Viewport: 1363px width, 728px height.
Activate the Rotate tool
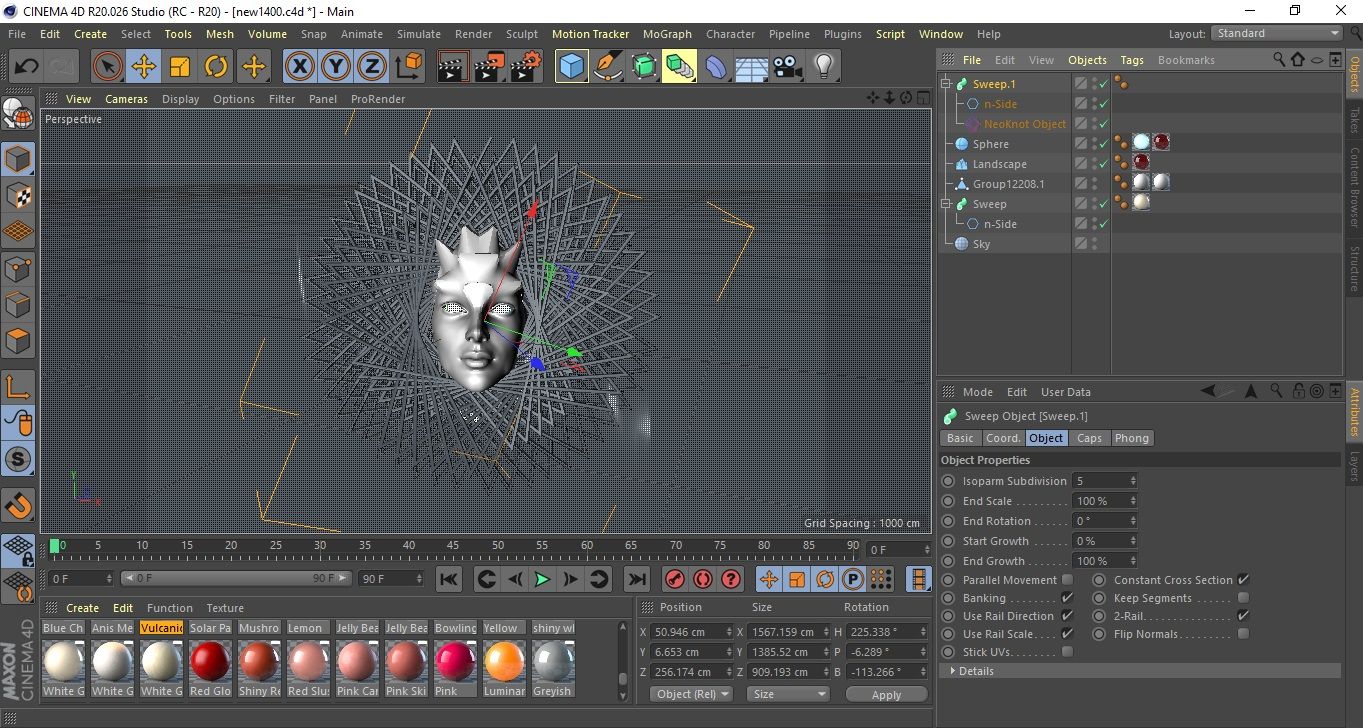click(x=216, y=67)
